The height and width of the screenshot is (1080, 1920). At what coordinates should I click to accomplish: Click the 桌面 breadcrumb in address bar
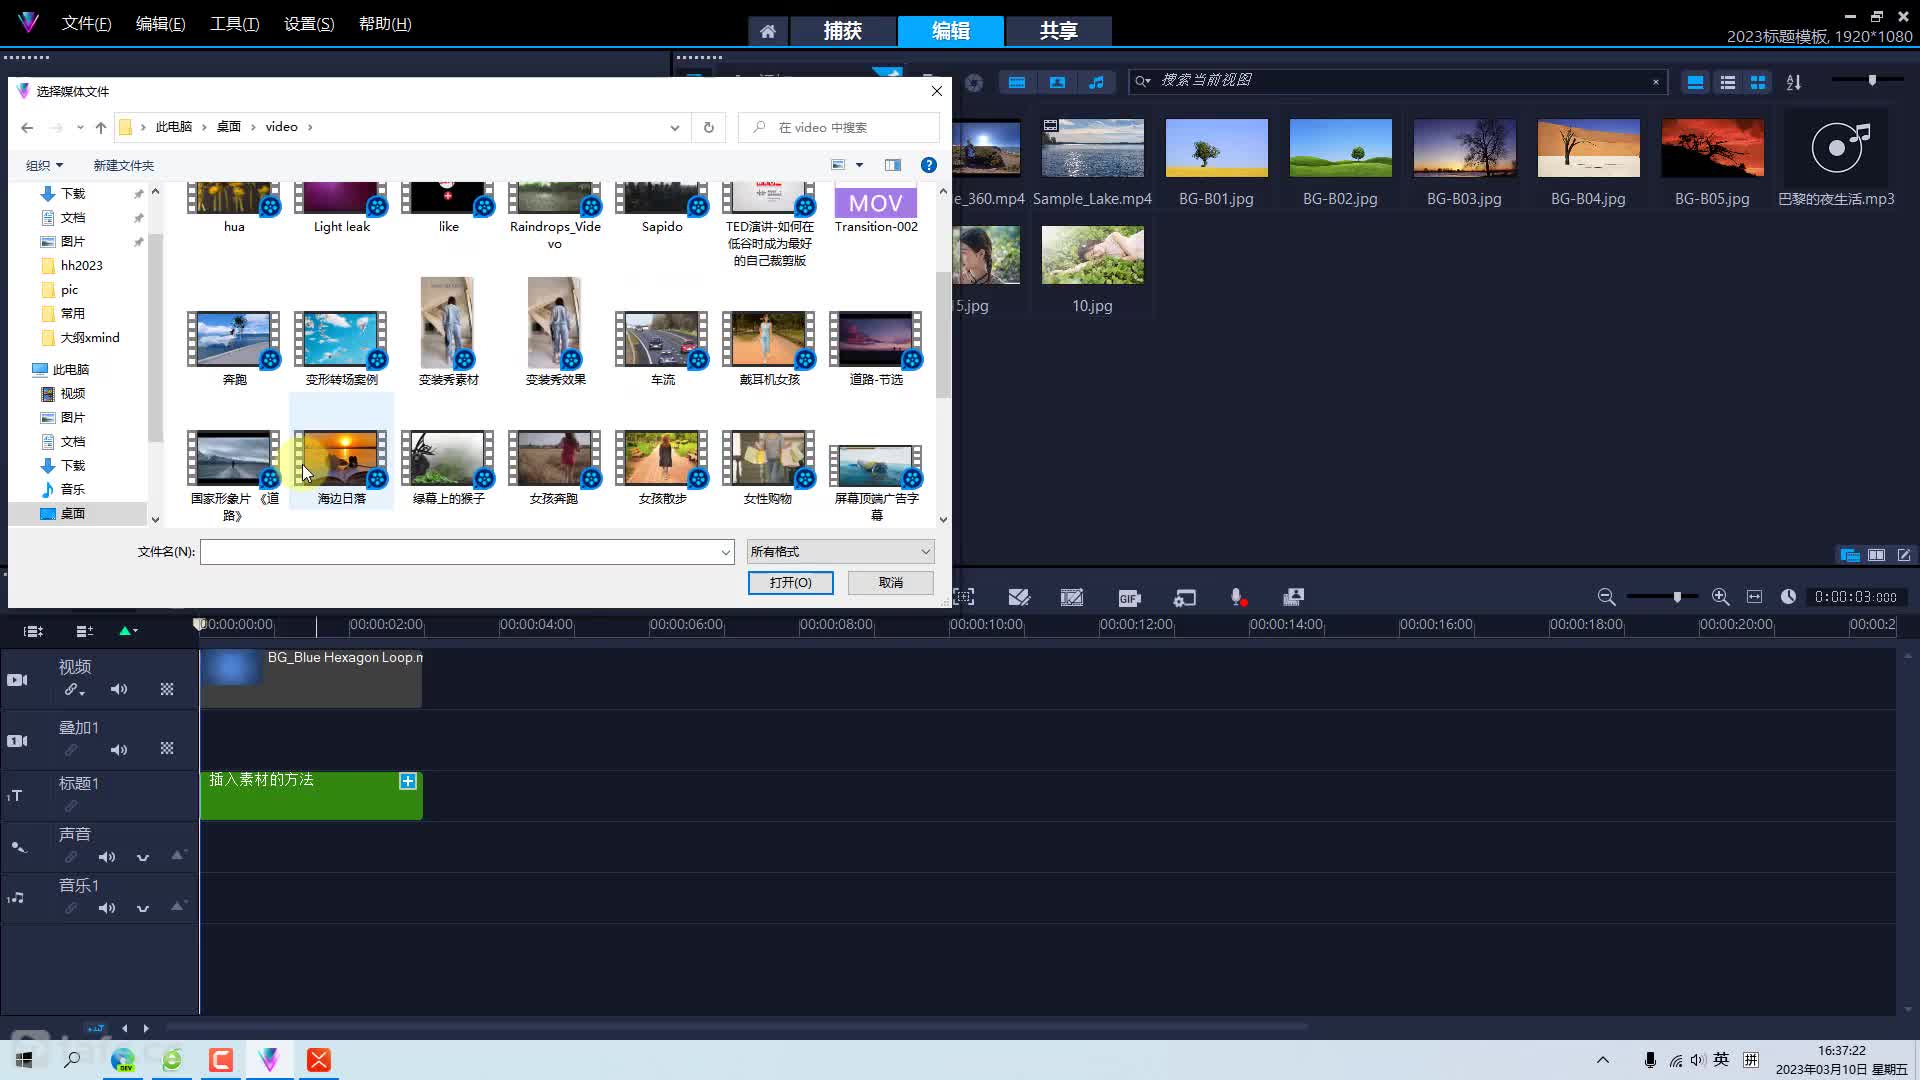click(x=229, y=127)
